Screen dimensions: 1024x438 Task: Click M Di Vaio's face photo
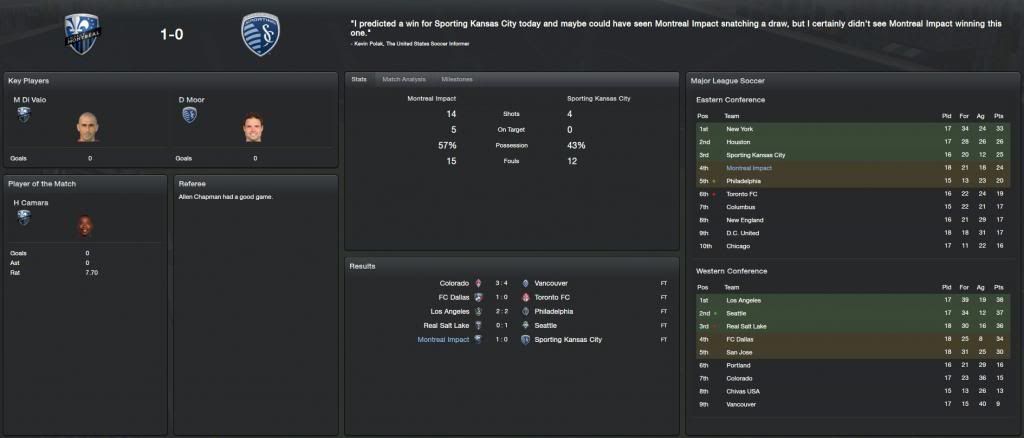(88, 127)
